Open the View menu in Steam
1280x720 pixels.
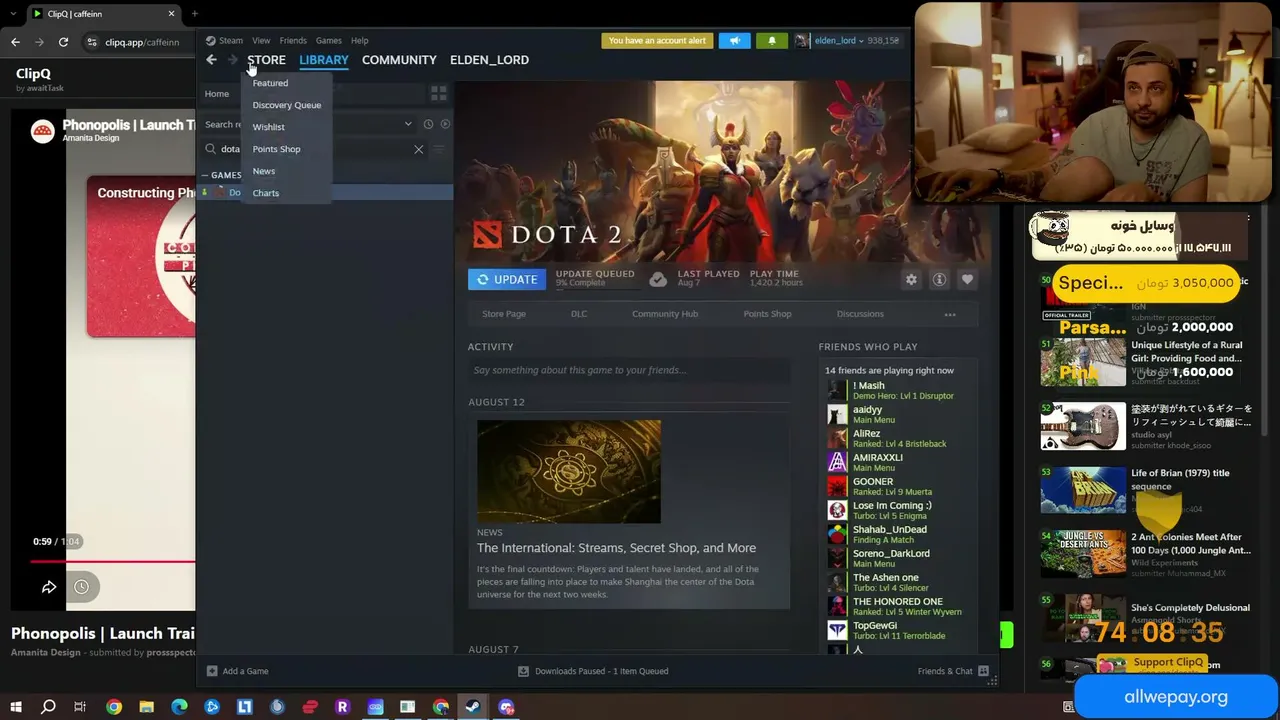click(261, 41)
